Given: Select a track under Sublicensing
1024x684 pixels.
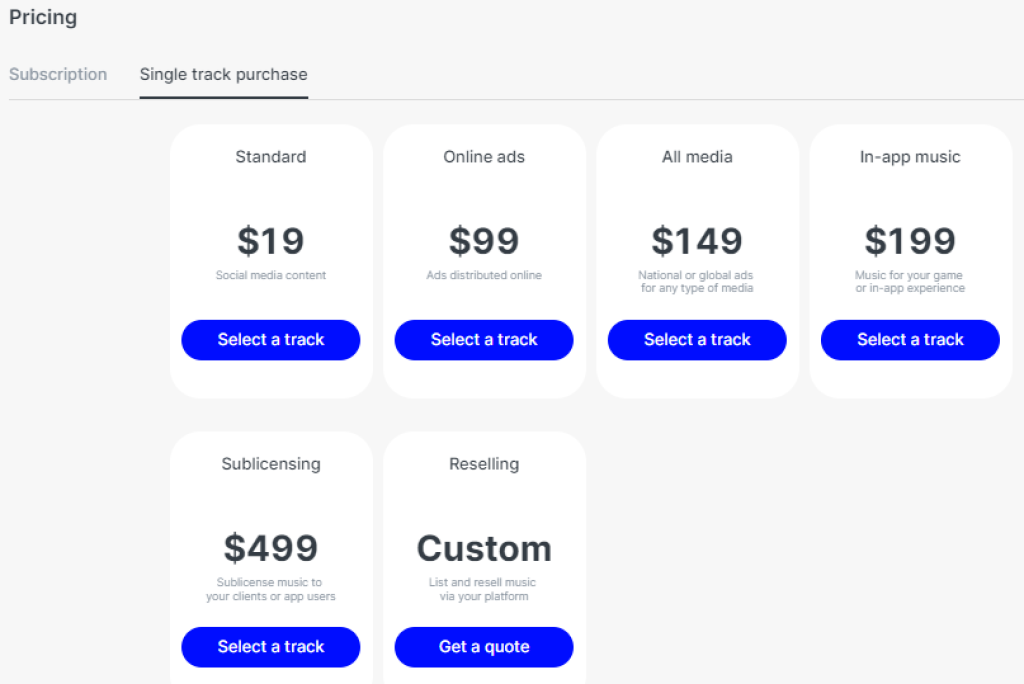Looking at the screenshot, I should pos(270,647).
